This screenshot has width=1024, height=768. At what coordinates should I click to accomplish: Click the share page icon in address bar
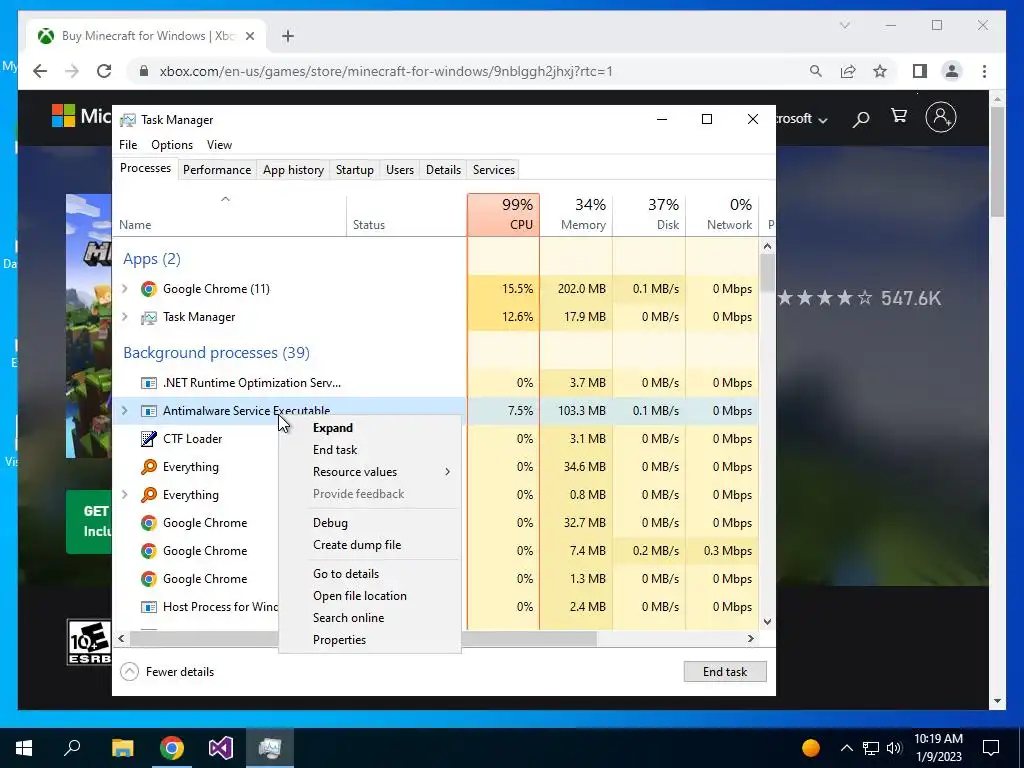(848, 71)
